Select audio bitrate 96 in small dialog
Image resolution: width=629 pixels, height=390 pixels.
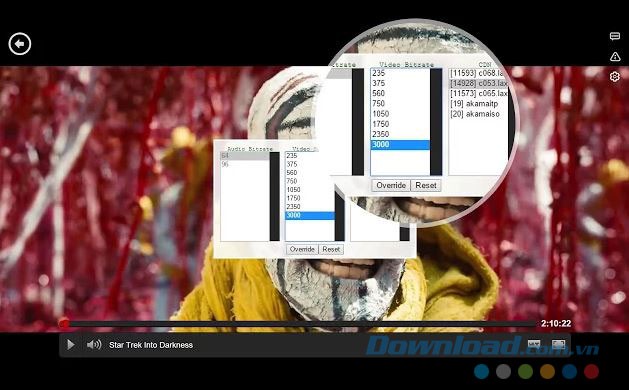point(245,164)
